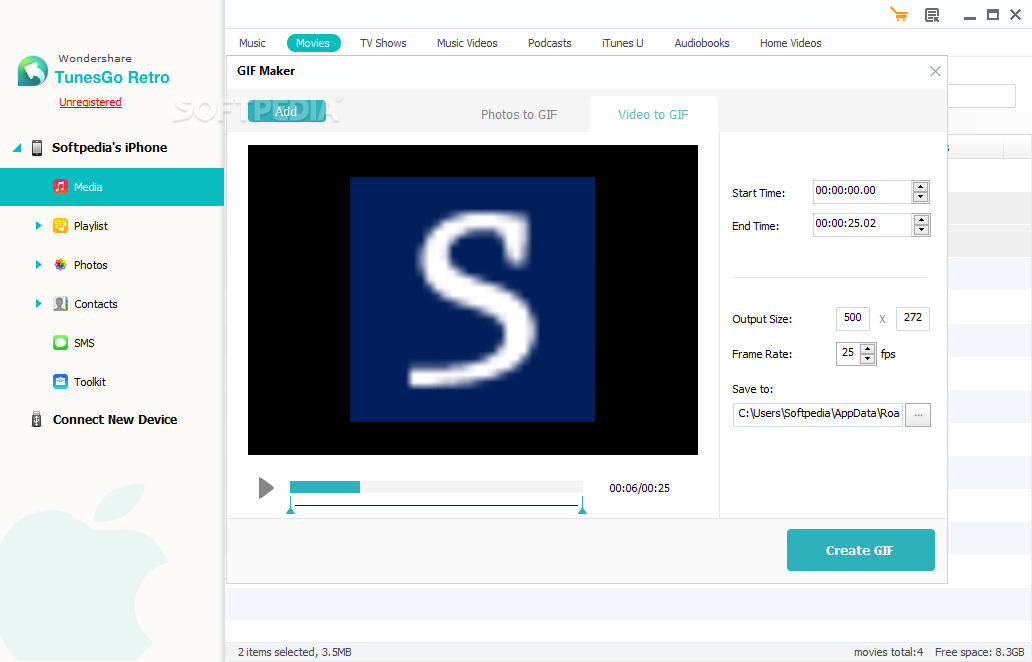Expand the Playlist tree node
1032x662 pixels.
pos(38,226)
